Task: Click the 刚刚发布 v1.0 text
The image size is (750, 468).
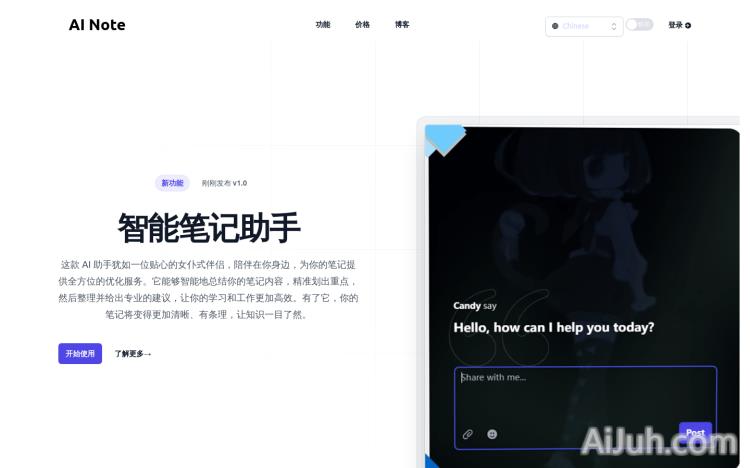Action: tap(224, 183)
